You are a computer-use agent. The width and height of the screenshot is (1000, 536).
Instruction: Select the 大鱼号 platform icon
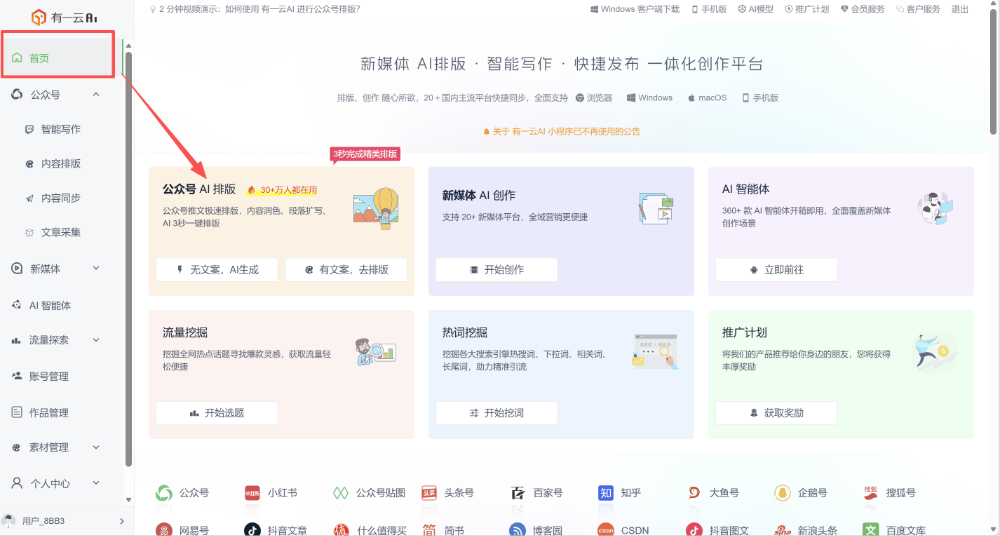694,493
